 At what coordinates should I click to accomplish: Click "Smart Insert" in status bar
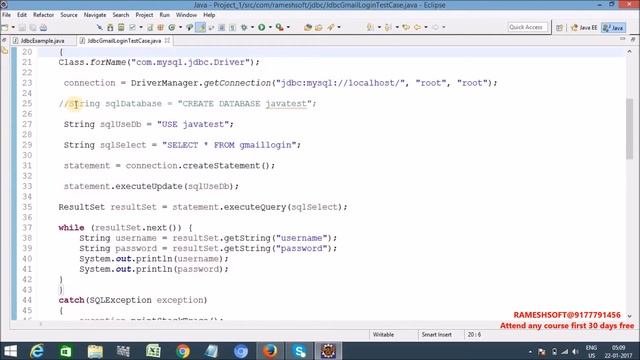click(x=436, y=335)
